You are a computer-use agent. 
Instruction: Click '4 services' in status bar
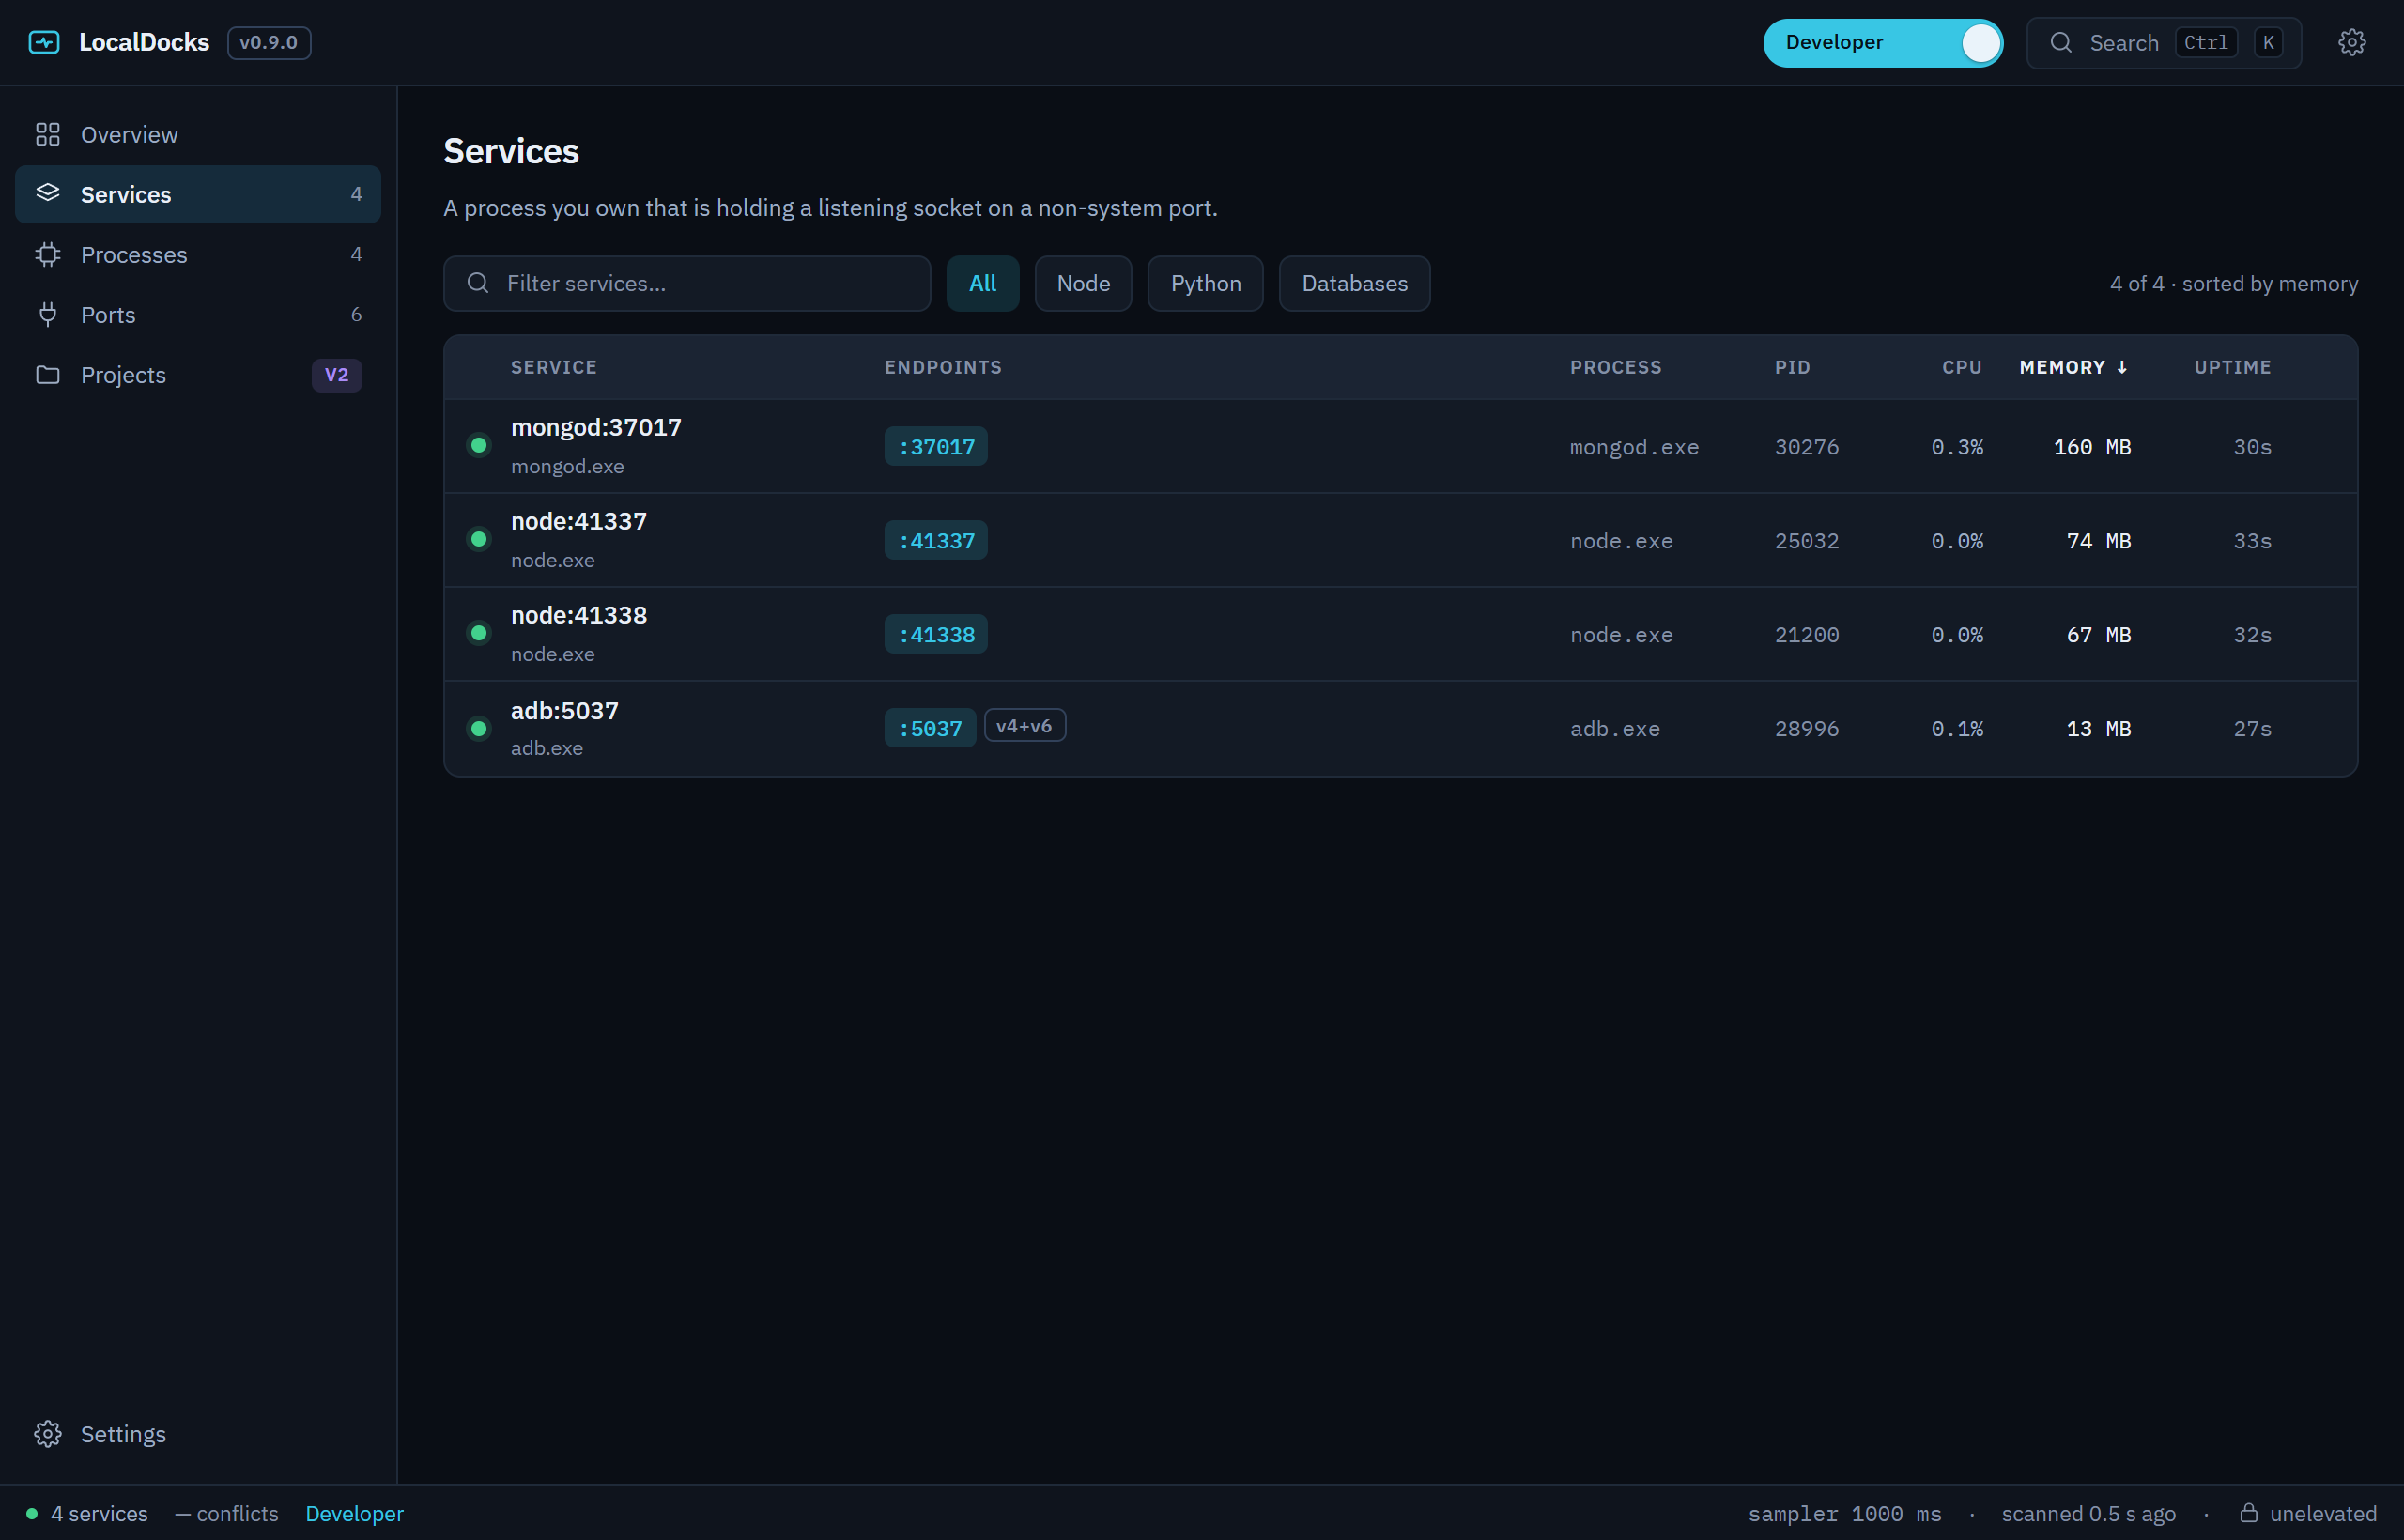pos(99,1513)
